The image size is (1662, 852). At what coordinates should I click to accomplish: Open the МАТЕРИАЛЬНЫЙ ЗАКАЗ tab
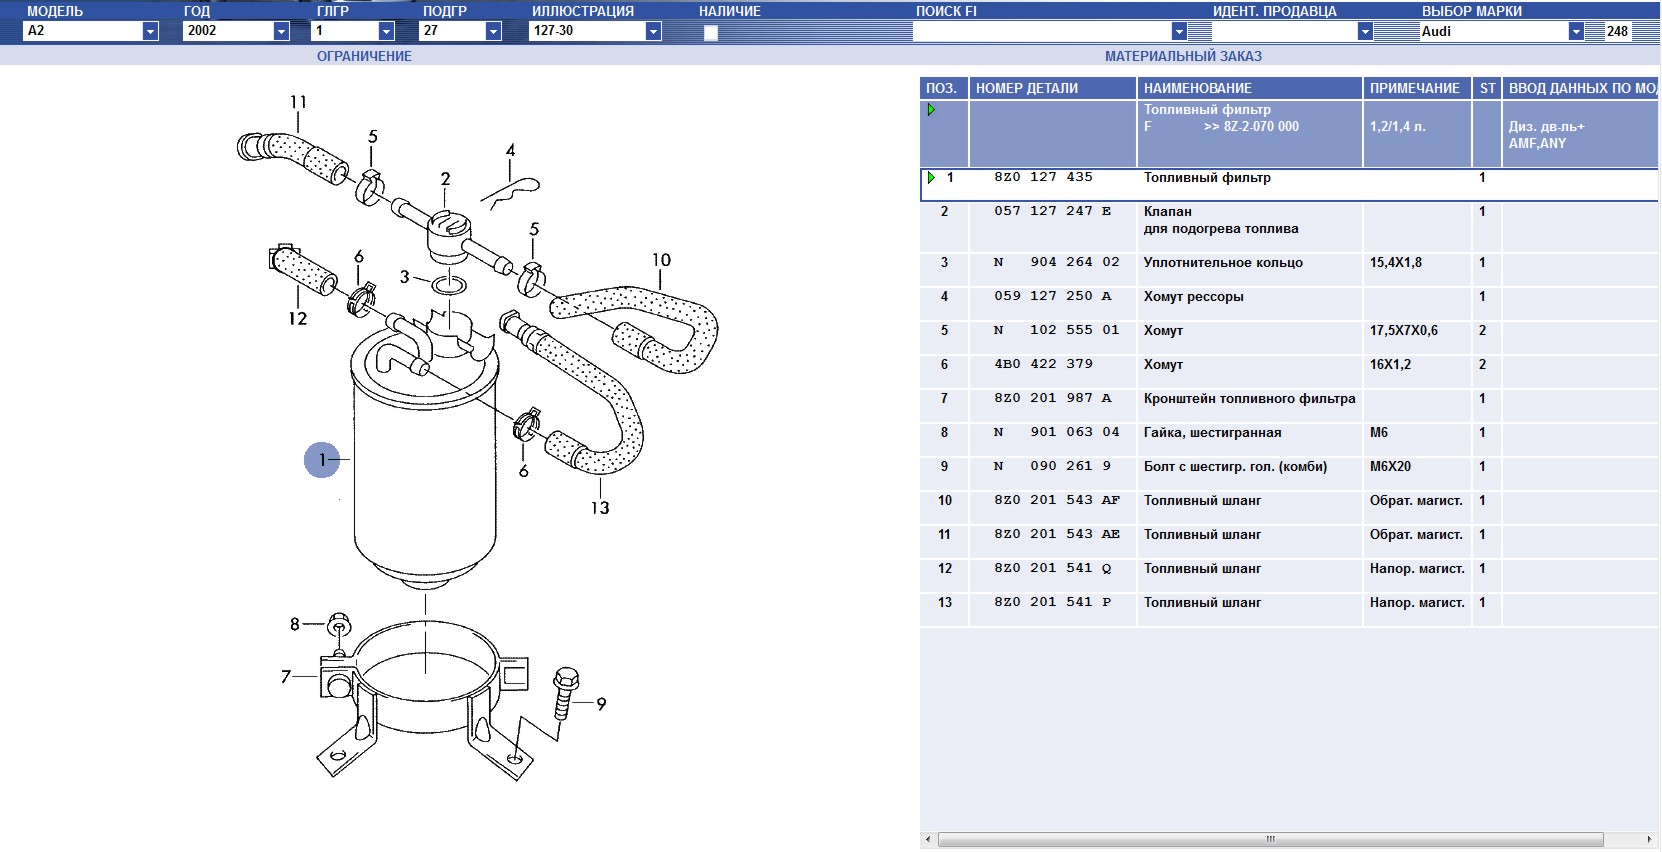pos(1183,56)
